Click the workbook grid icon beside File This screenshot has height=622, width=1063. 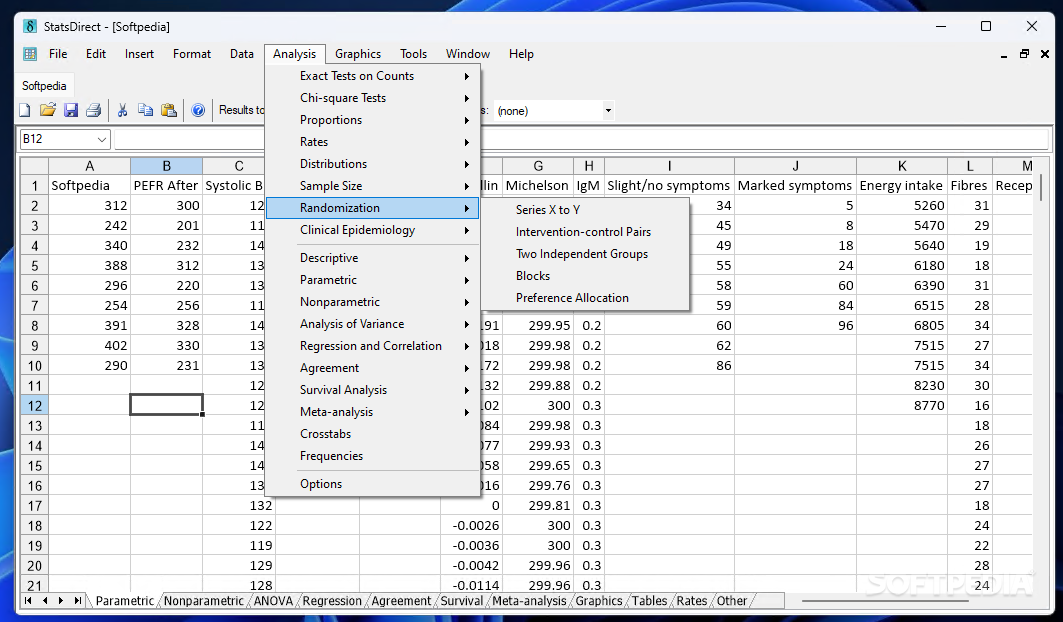30,54
